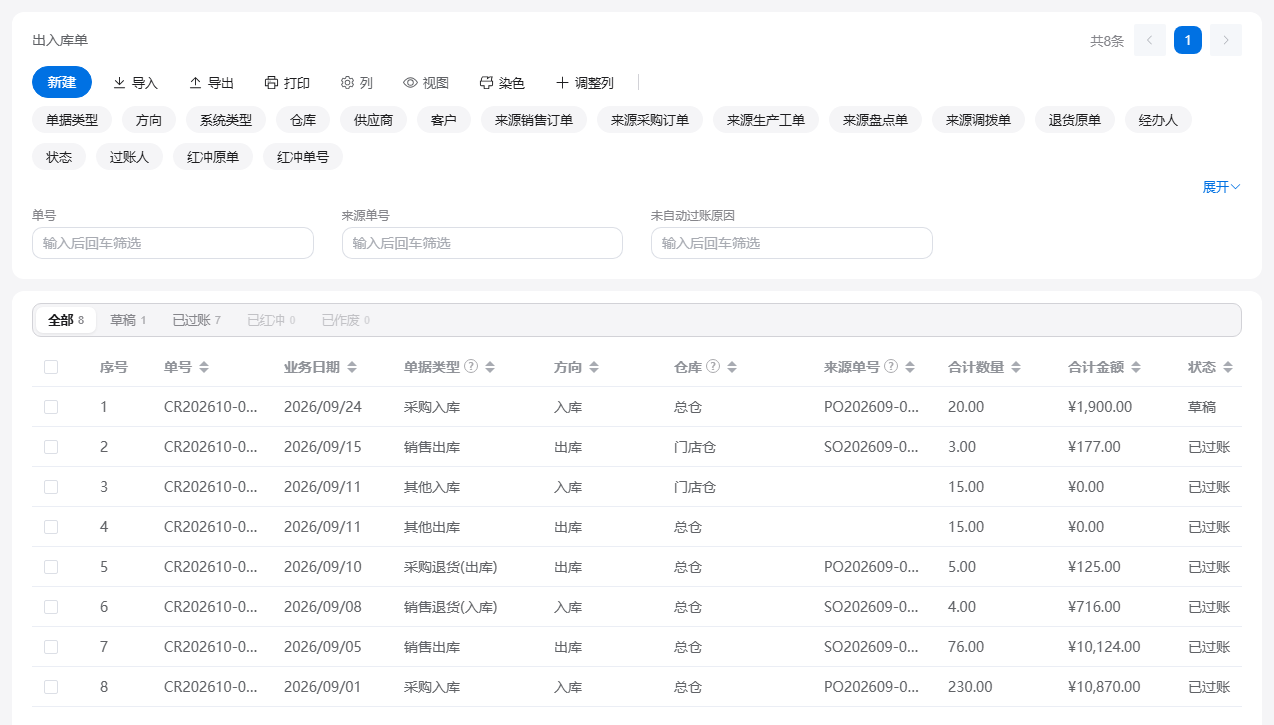This screenshot has height=725, width=1274.
Task: Check row 2 销售出库 checkbox
Action: click(51, 447)
